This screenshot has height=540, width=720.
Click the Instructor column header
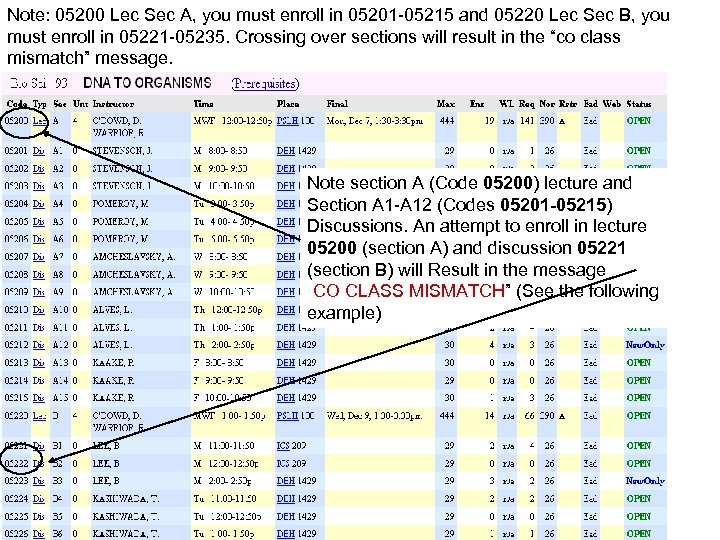(x=113, y=104)
